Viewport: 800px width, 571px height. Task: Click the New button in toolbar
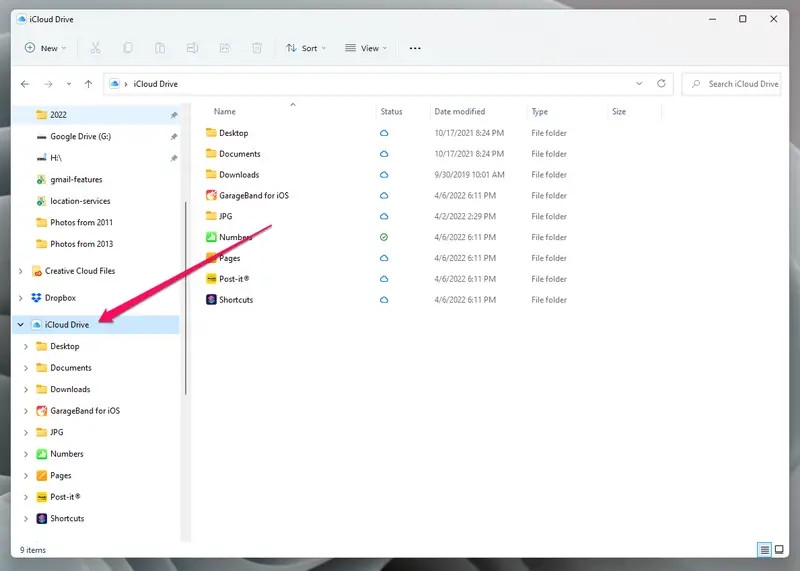(46, 48)
